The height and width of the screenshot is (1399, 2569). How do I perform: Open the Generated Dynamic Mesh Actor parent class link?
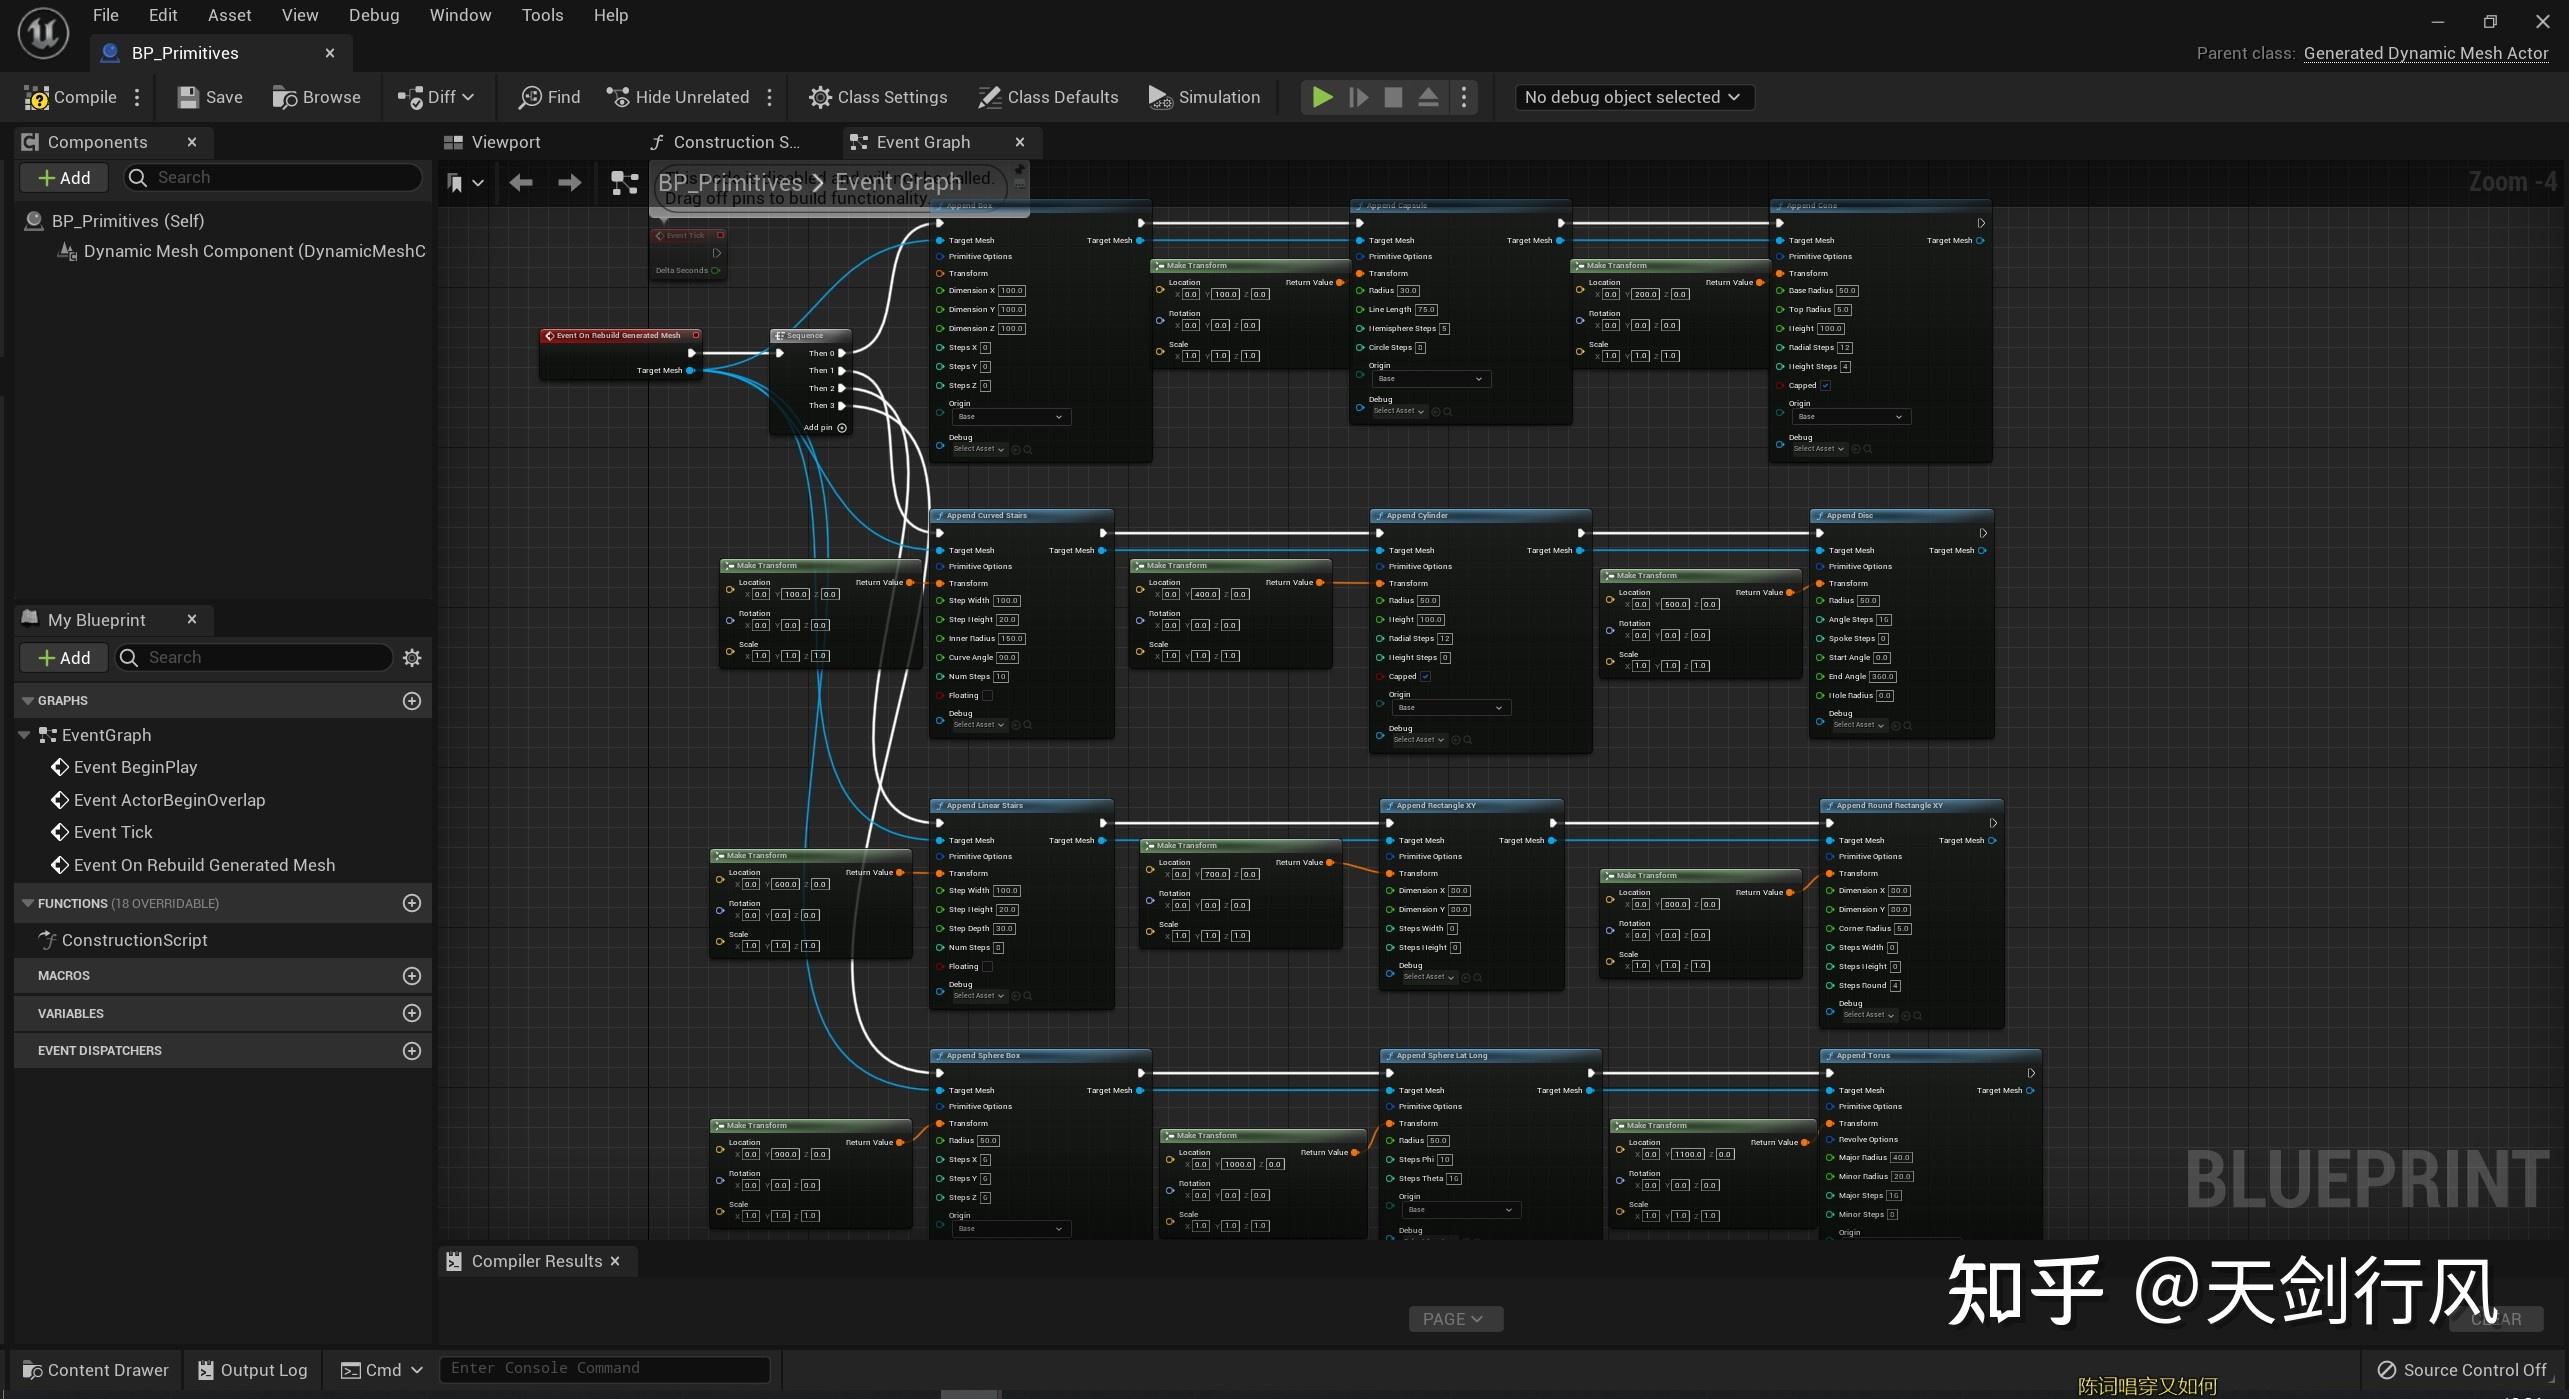tap(2425, 53)
